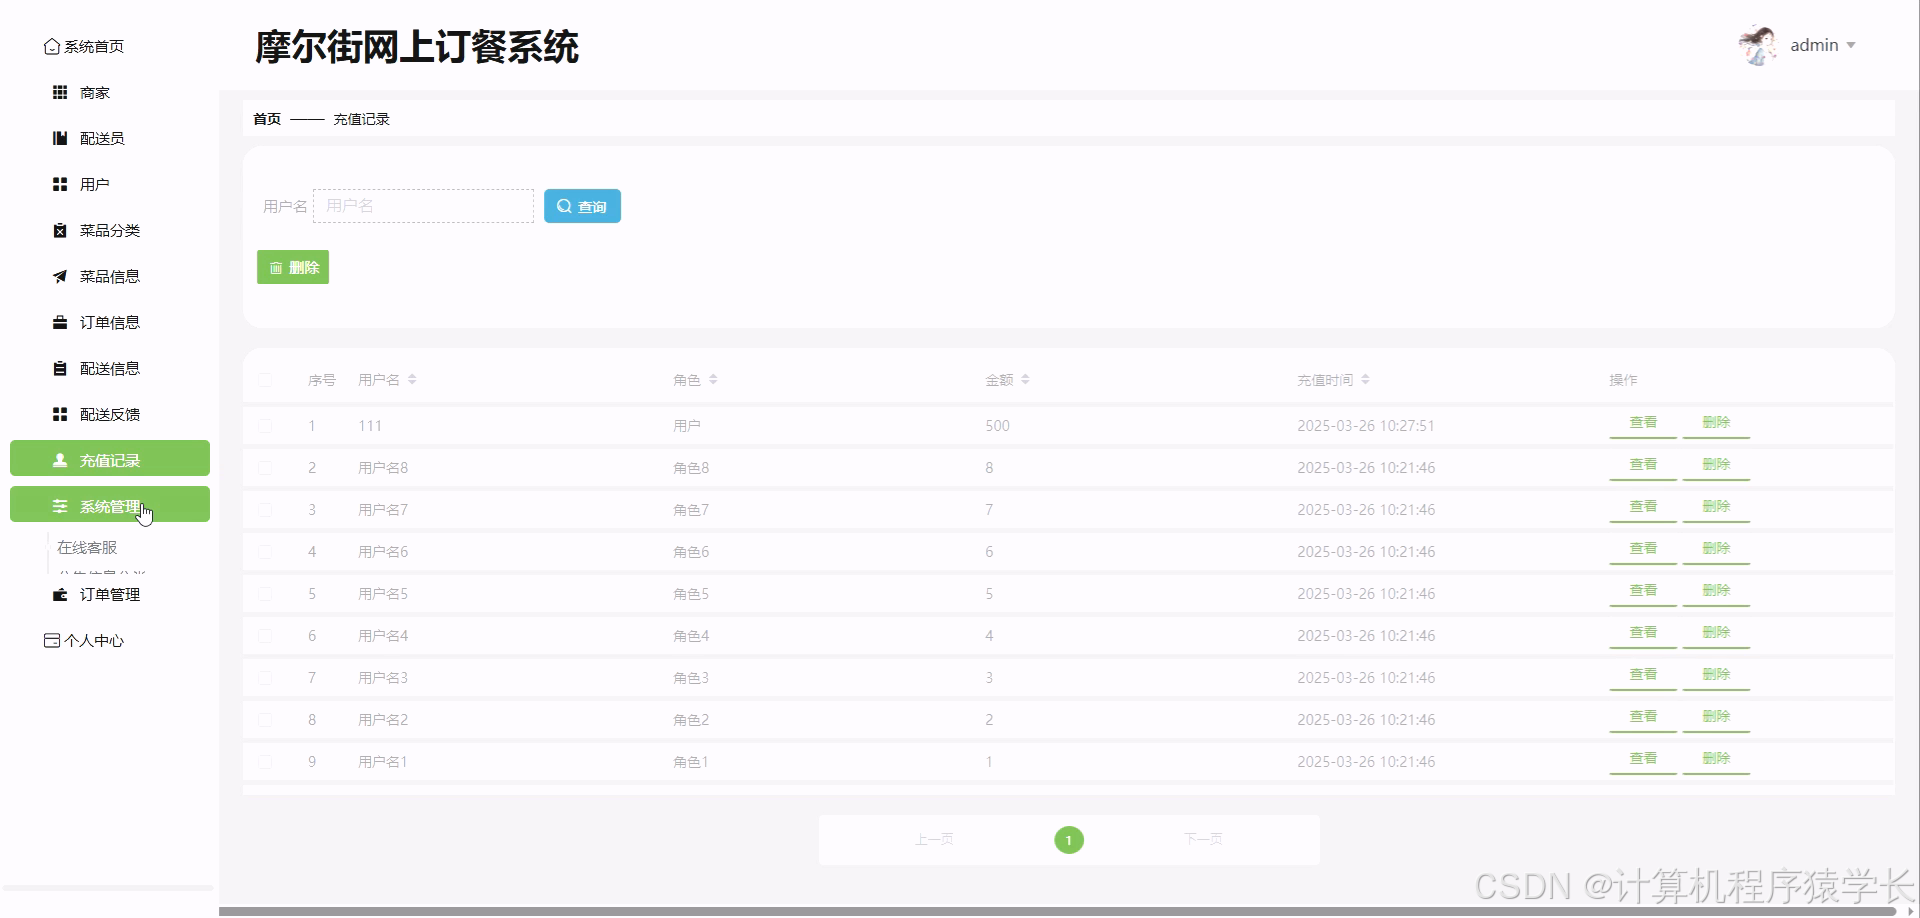Delete the 用户名4 record
The image size is (1920, 918).
1716,634
